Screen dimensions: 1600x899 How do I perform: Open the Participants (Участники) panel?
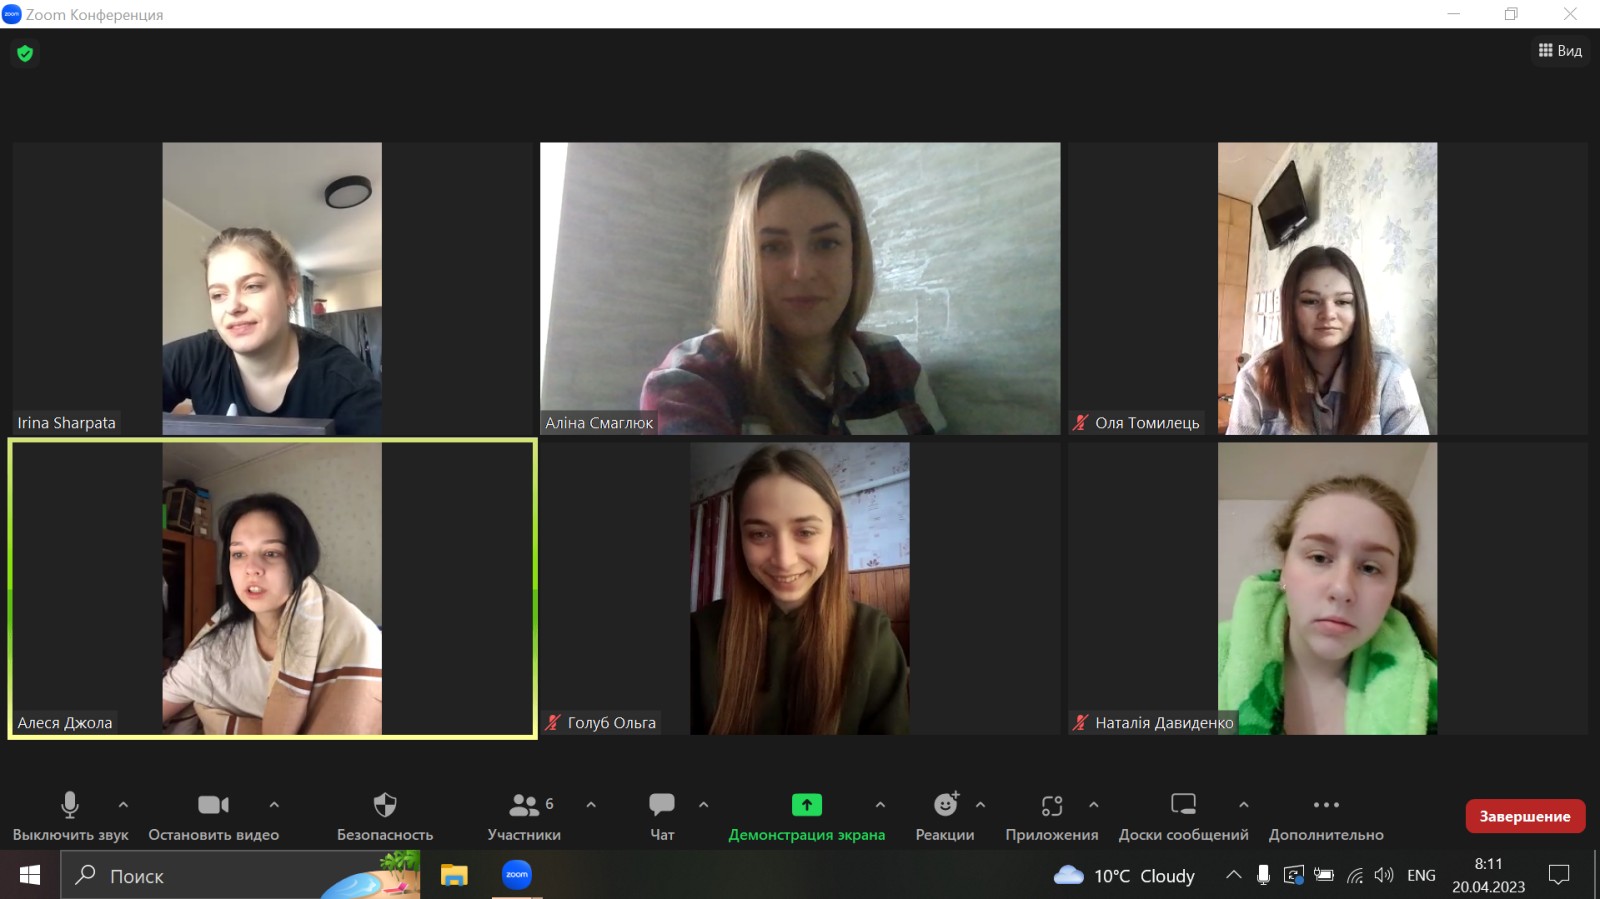click(524, 806)
